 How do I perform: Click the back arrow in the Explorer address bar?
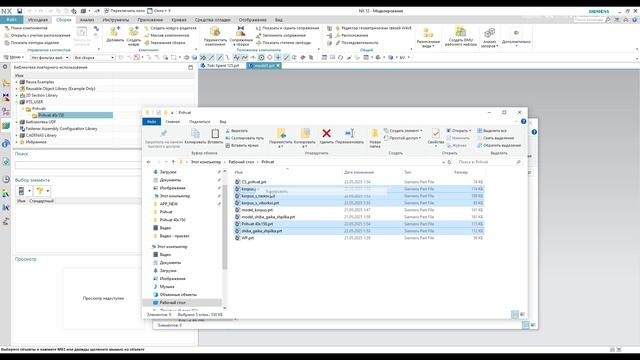[x=149, y=162]
